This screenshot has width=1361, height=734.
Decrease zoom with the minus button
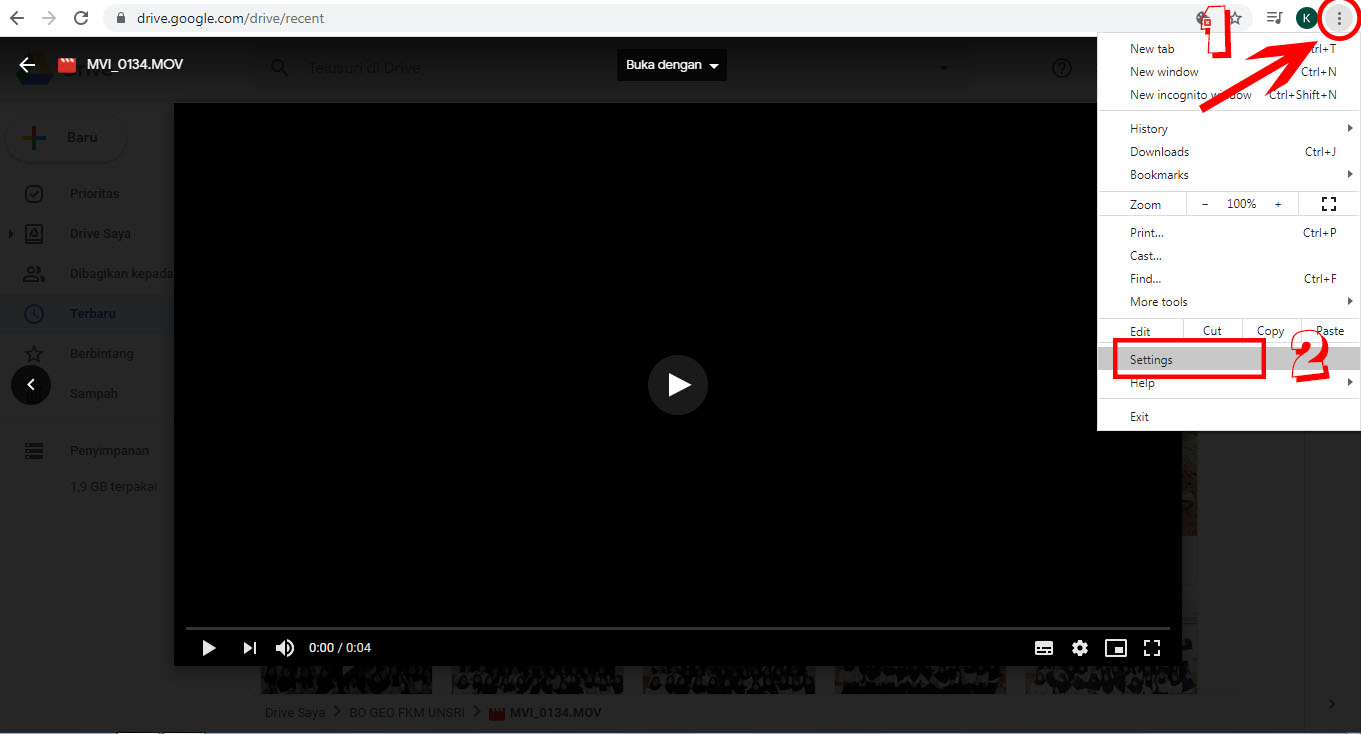[1205, 204]
